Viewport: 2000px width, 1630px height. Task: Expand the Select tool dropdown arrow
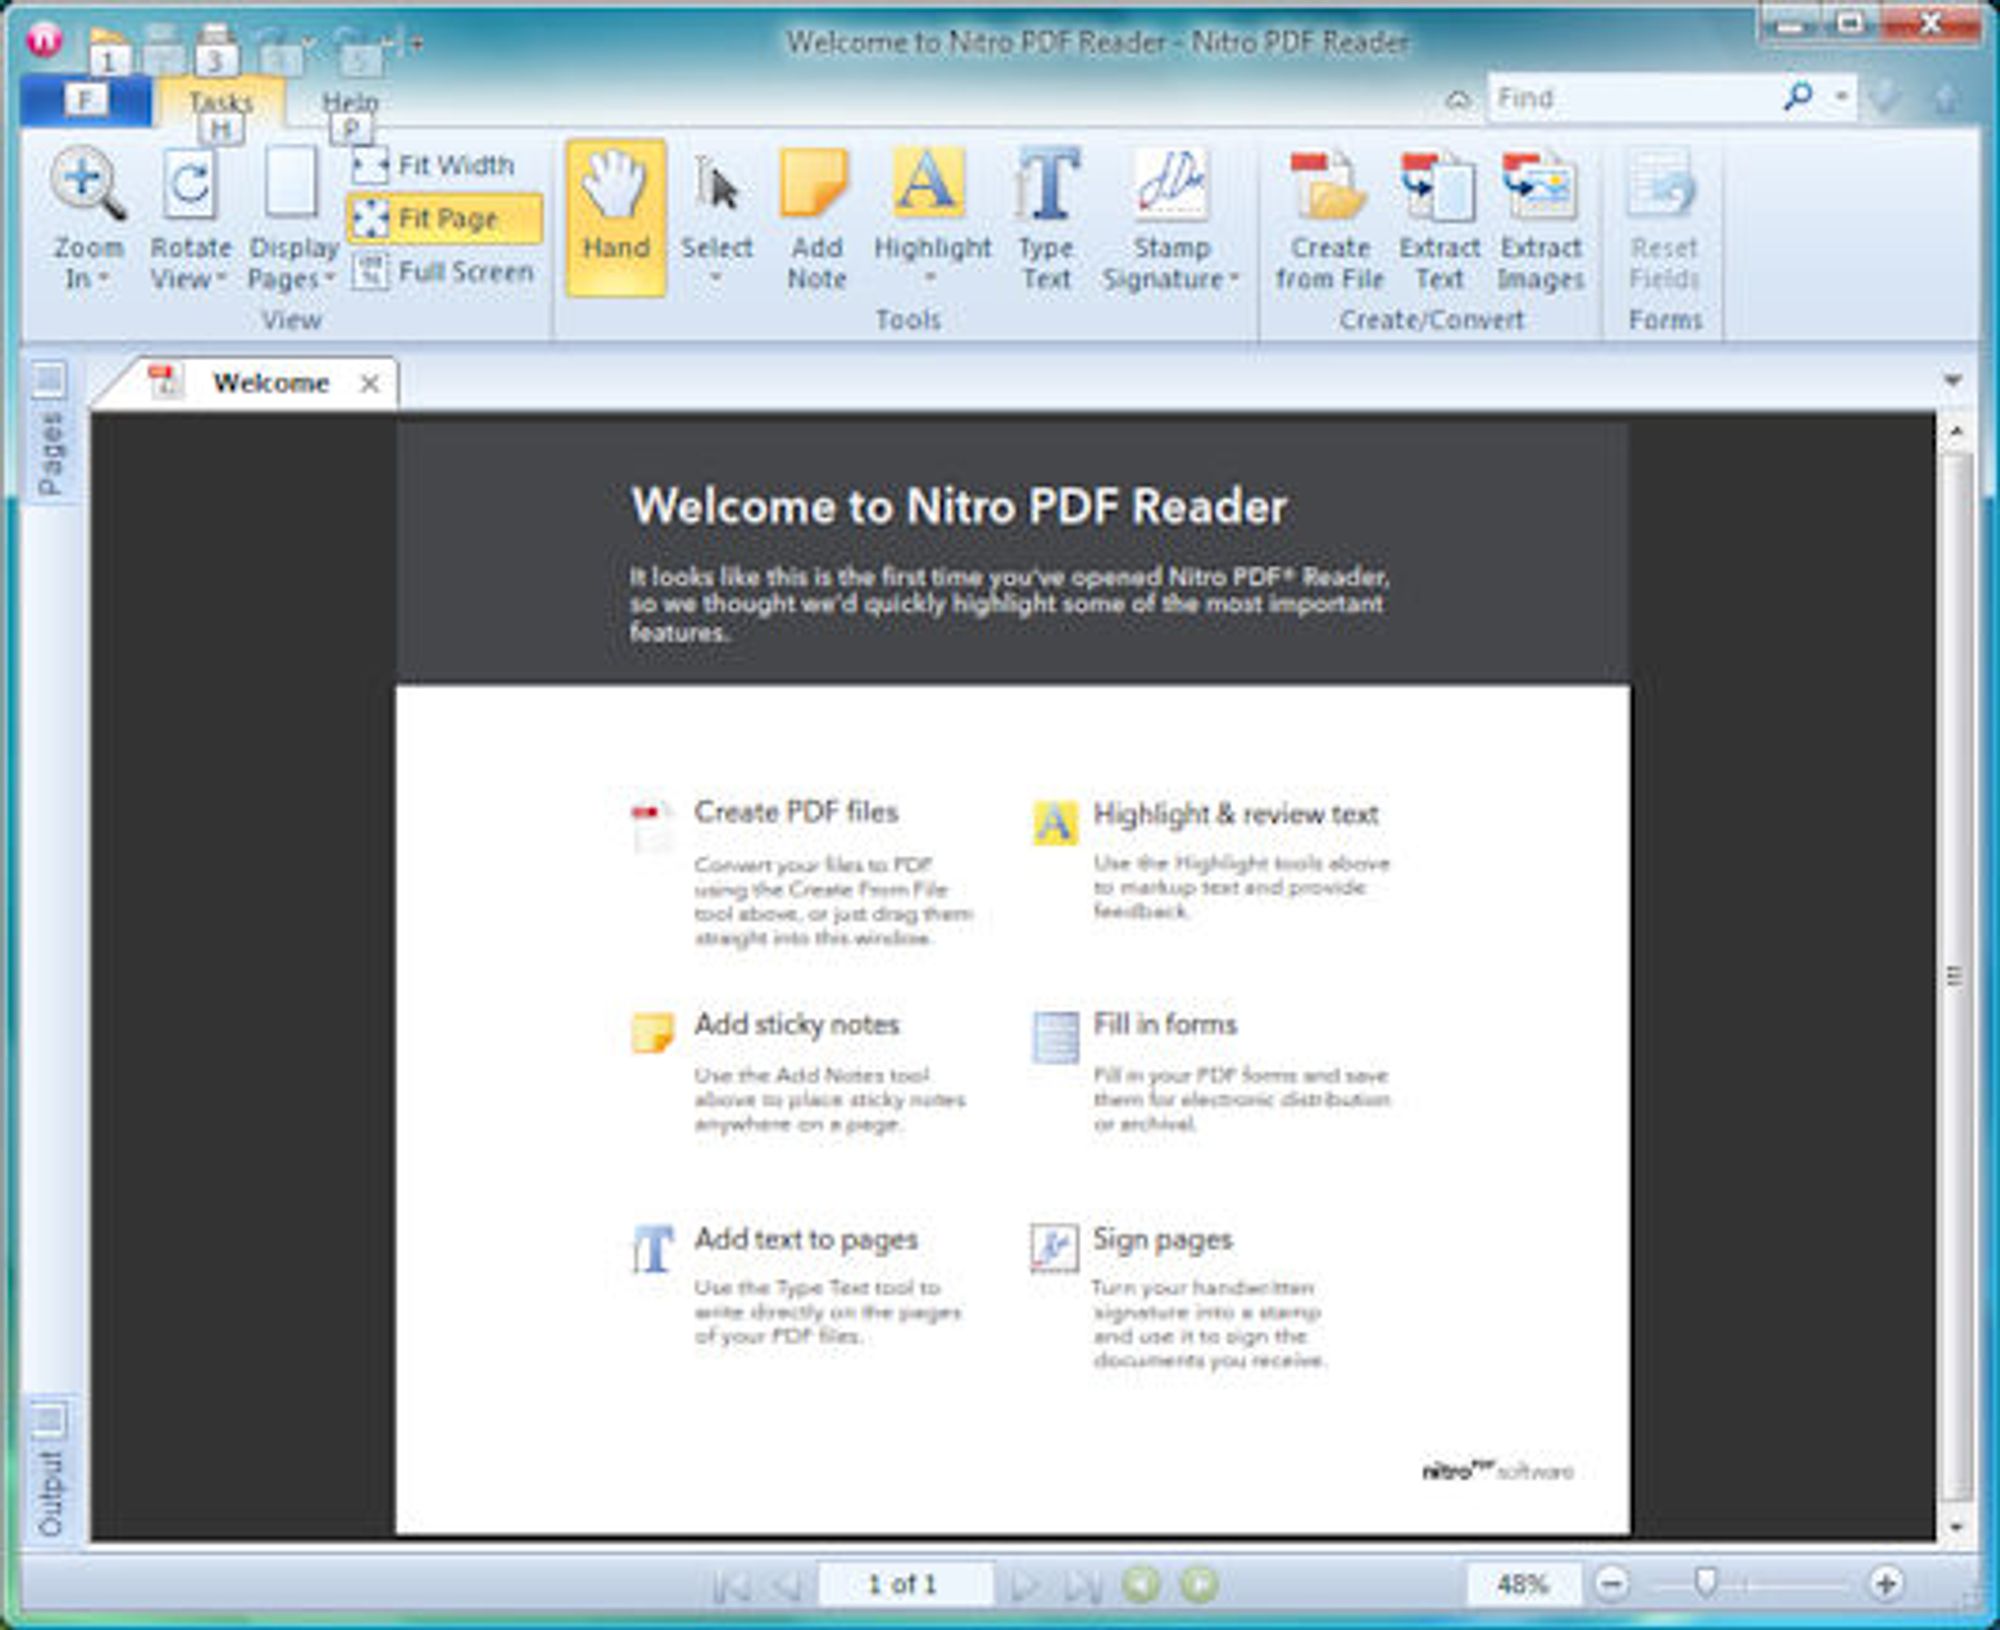(x=716, y=279)
